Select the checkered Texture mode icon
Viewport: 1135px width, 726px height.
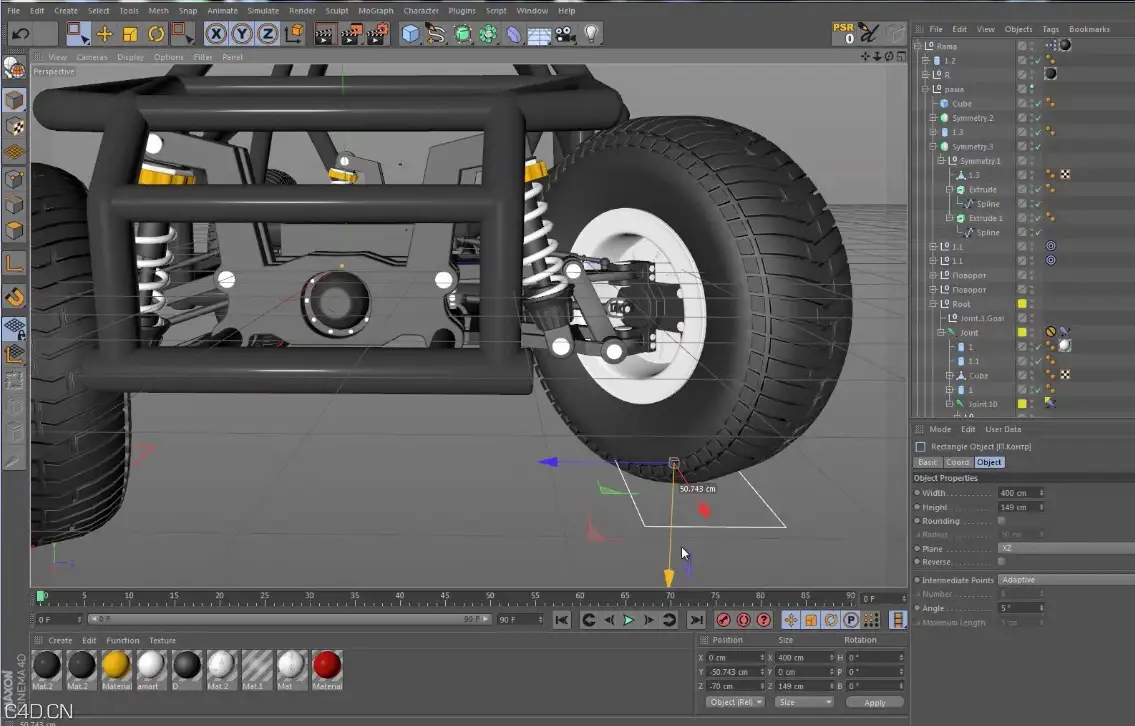coord(14,127)
